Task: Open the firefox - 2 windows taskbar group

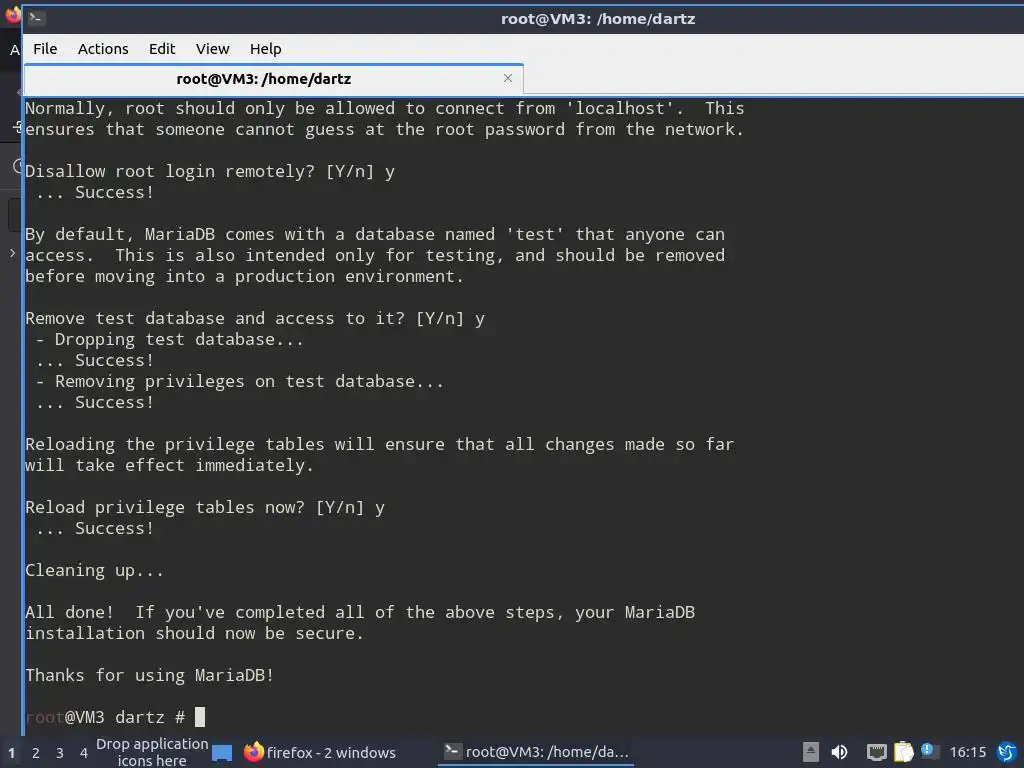Action: coord(320,752)
